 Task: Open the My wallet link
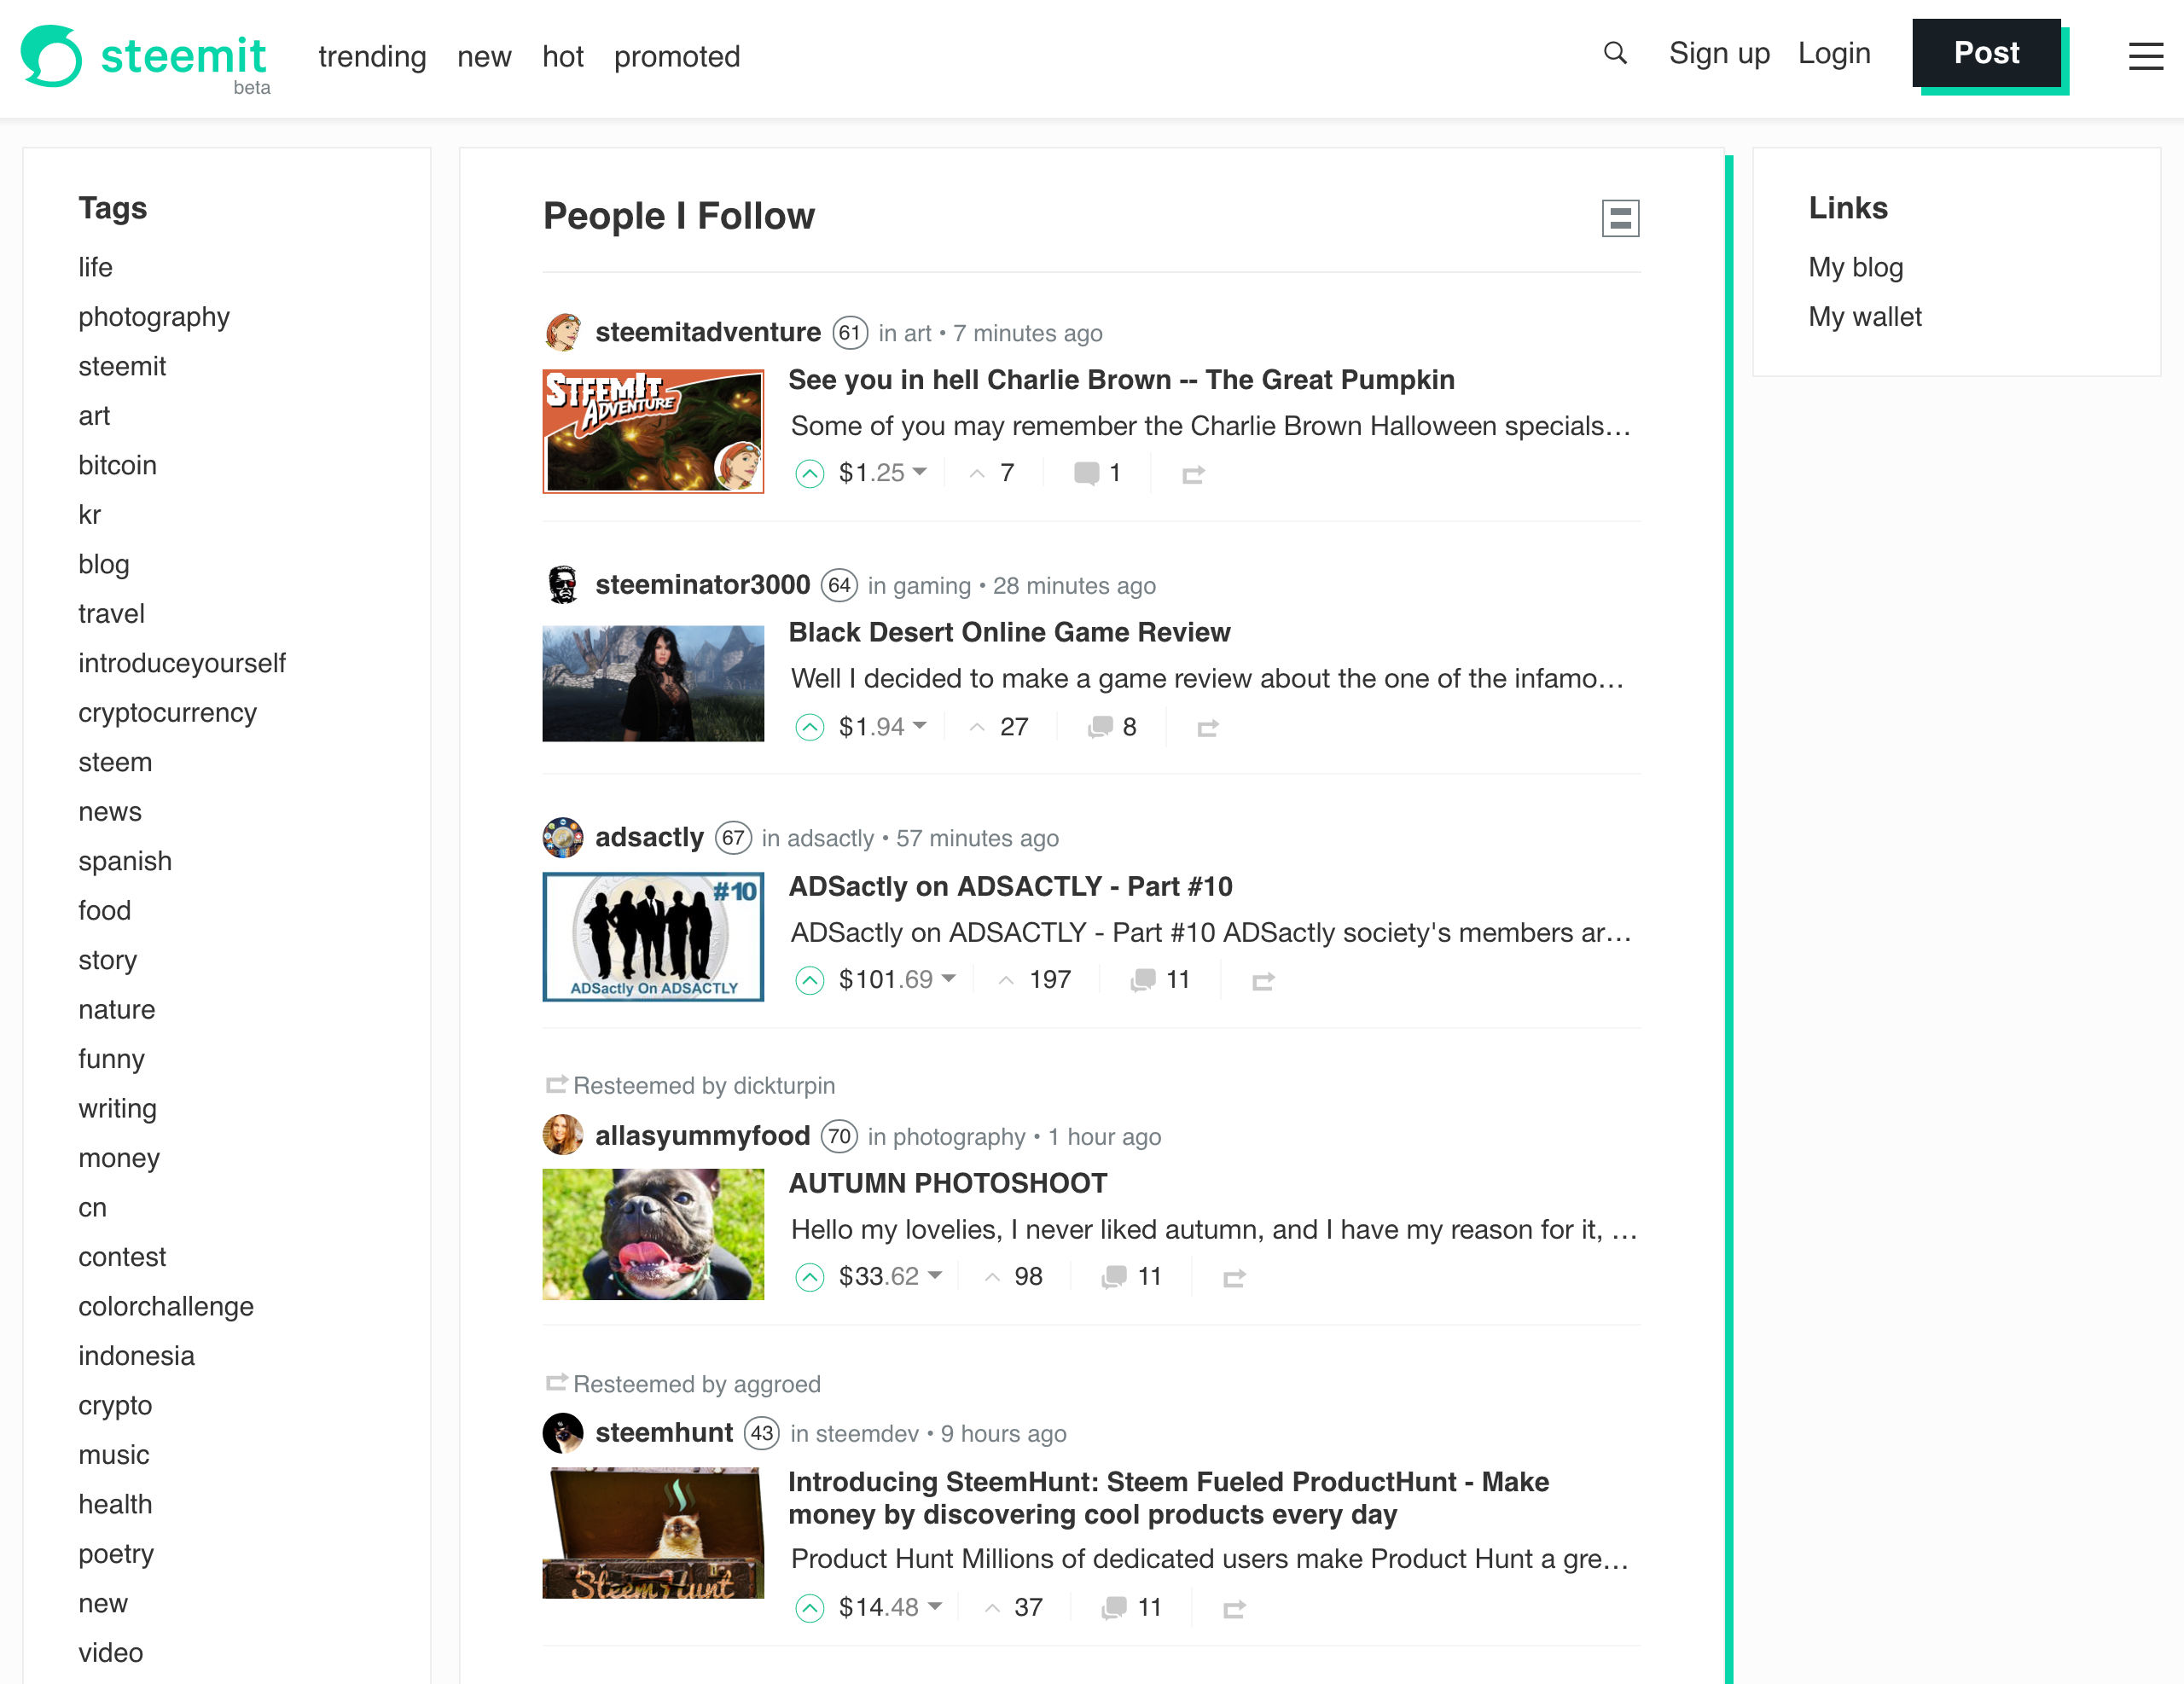point(1865,316)
